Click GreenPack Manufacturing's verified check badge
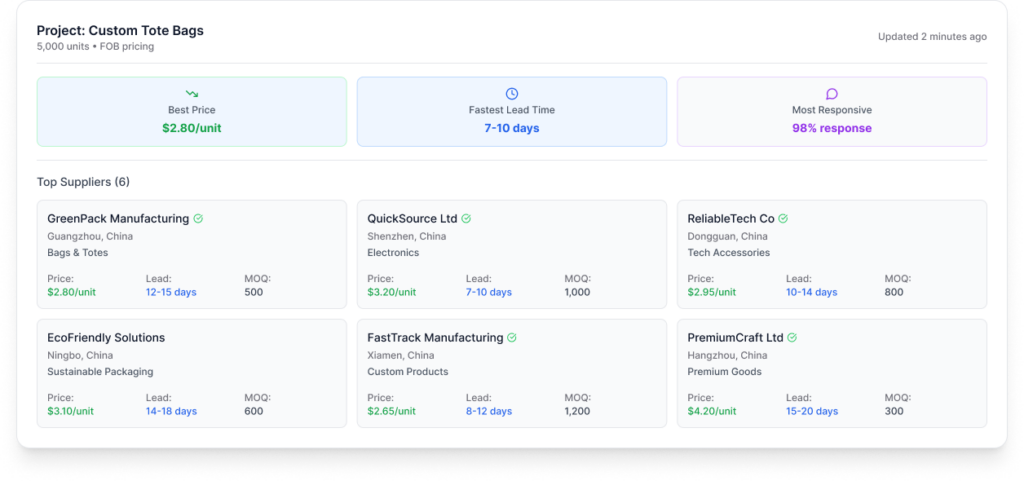The height and width of the screenshot is (481, 1024). 199,219
